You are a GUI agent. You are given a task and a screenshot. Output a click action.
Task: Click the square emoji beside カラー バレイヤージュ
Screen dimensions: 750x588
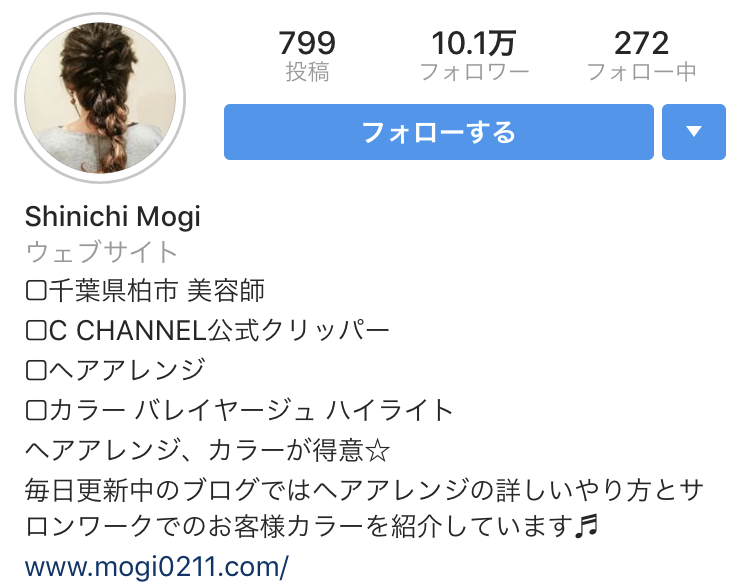36,410
